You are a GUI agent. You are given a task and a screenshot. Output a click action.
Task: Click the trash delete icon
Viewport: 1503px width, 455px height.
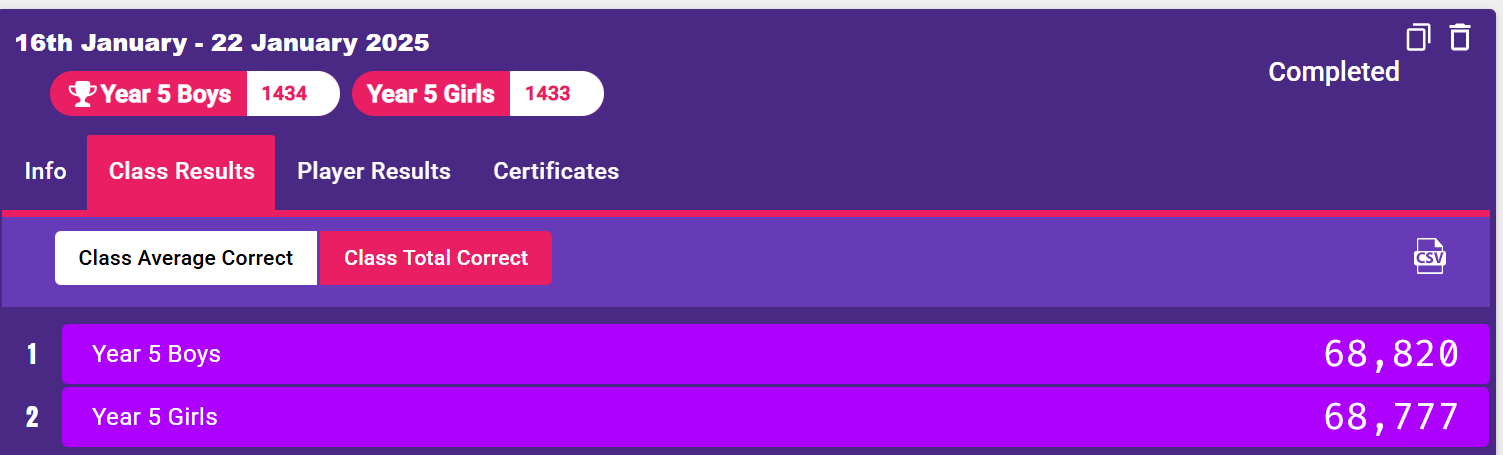click(x=1461, y=37)
